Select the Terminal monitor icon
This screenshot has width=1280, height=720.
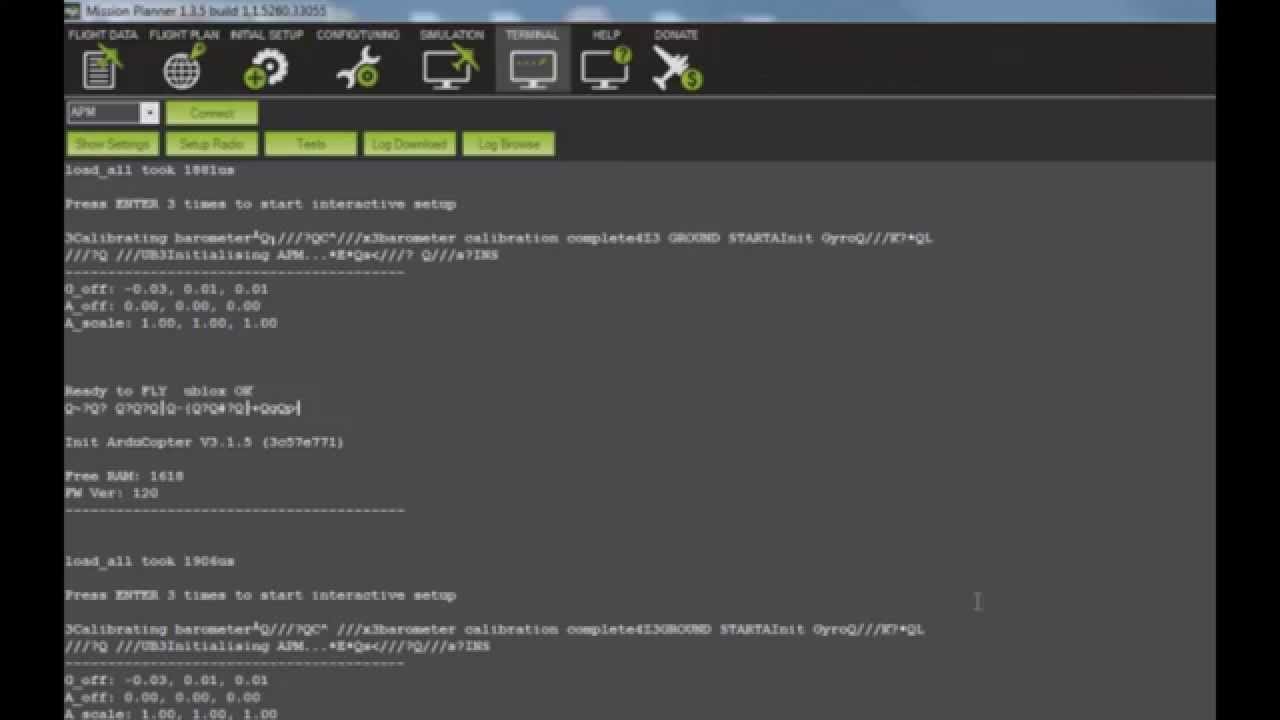[x=532, y=70]
